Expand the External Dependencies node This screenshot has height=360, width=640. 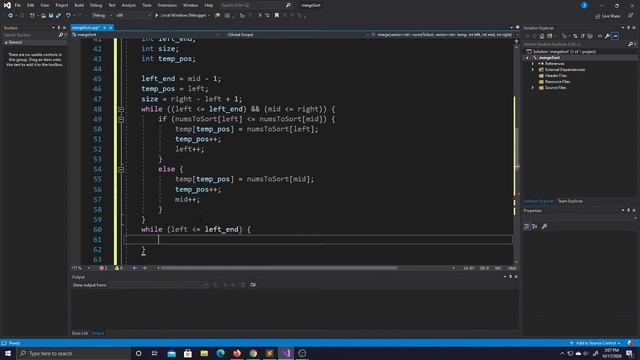pyautogui.click(x=533, y=70)
